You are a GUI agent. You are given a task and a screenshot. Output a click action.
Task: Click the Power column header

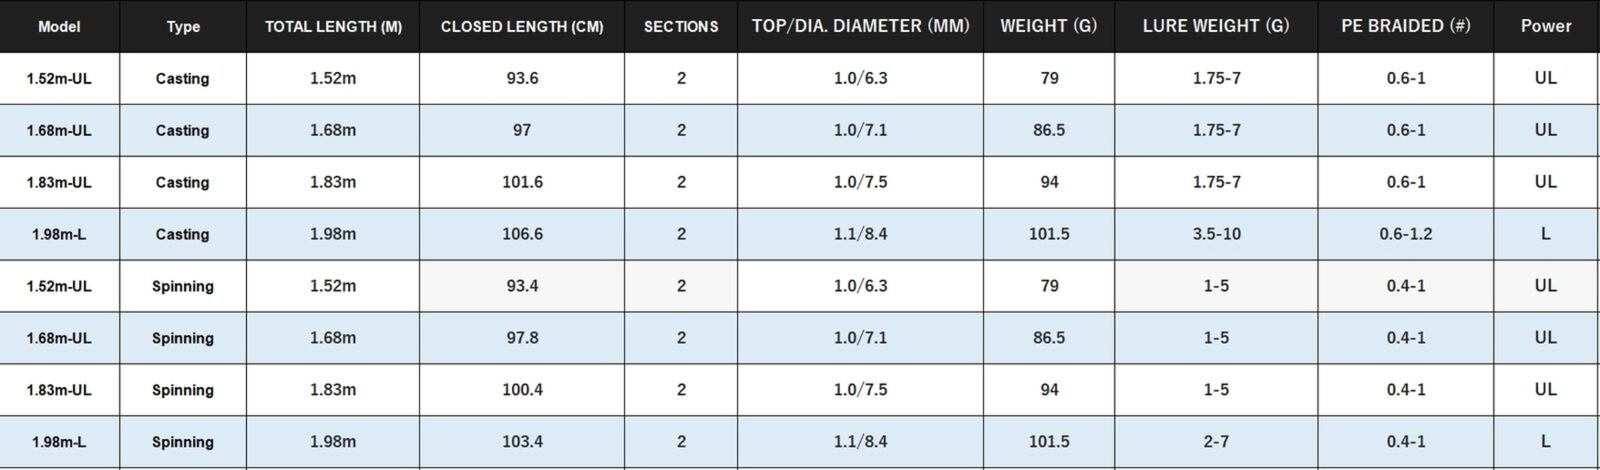pyautogui.click(x=1546, y=26)
